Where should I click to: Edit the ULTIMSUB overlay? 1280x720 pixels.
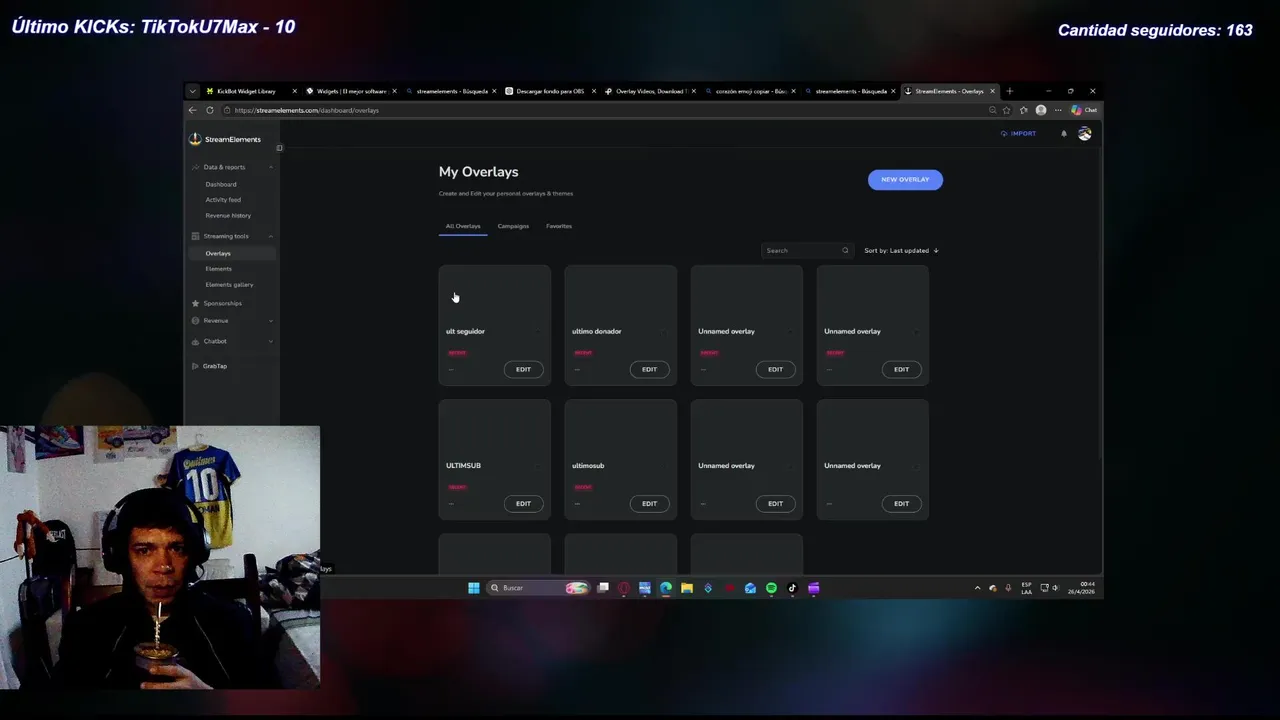[523, 503]
